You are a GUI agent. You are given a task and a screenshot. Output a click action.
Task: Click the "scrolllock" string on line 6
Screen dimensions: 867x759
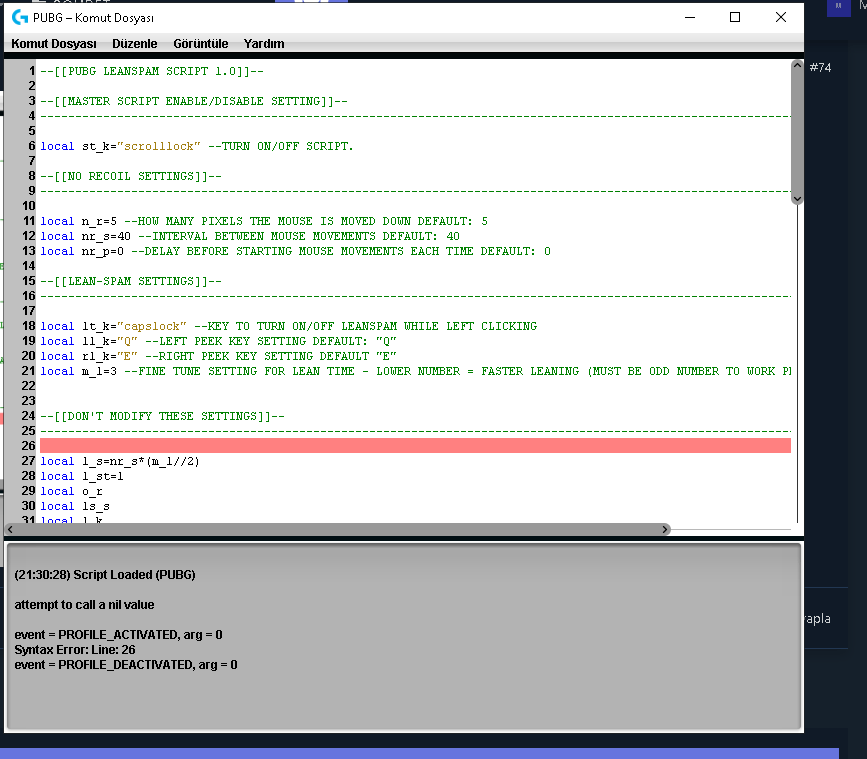(159, 146)
